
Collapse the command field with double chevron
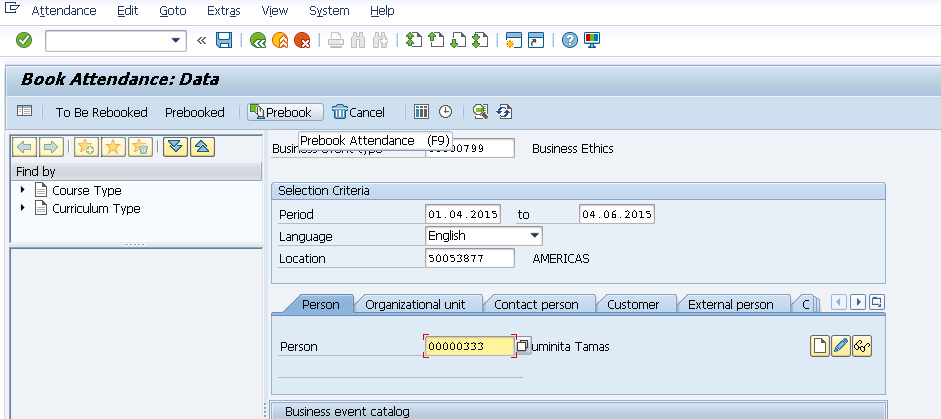[201, 40]
